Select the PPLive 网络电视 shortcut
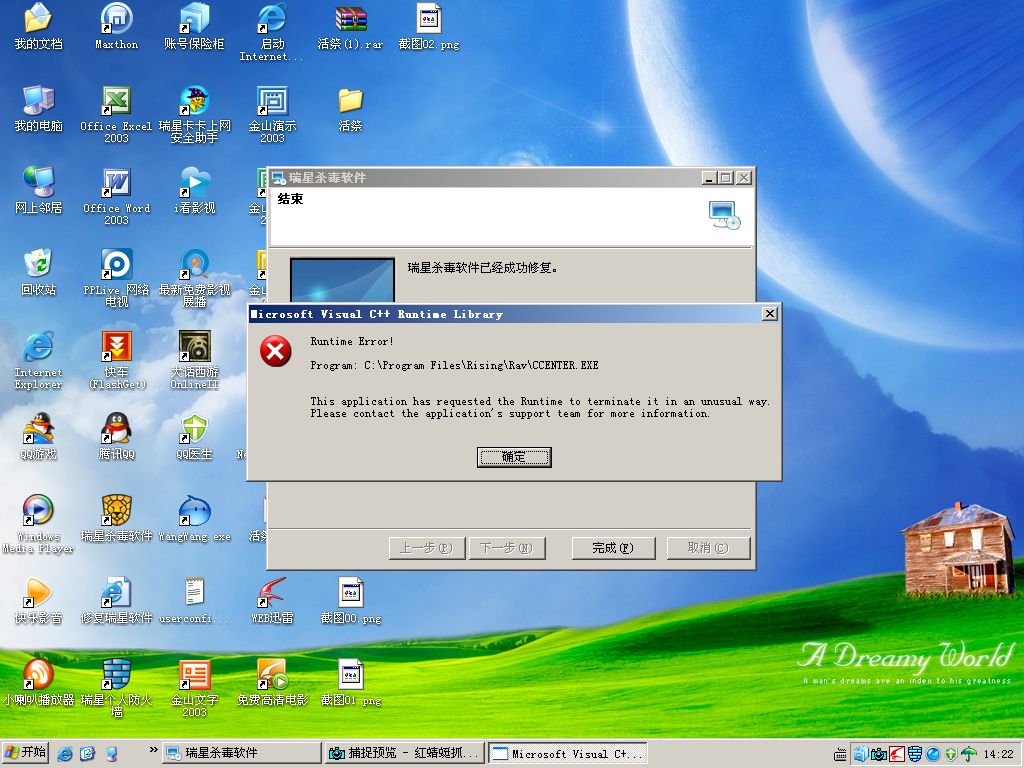 pos(116,278)
